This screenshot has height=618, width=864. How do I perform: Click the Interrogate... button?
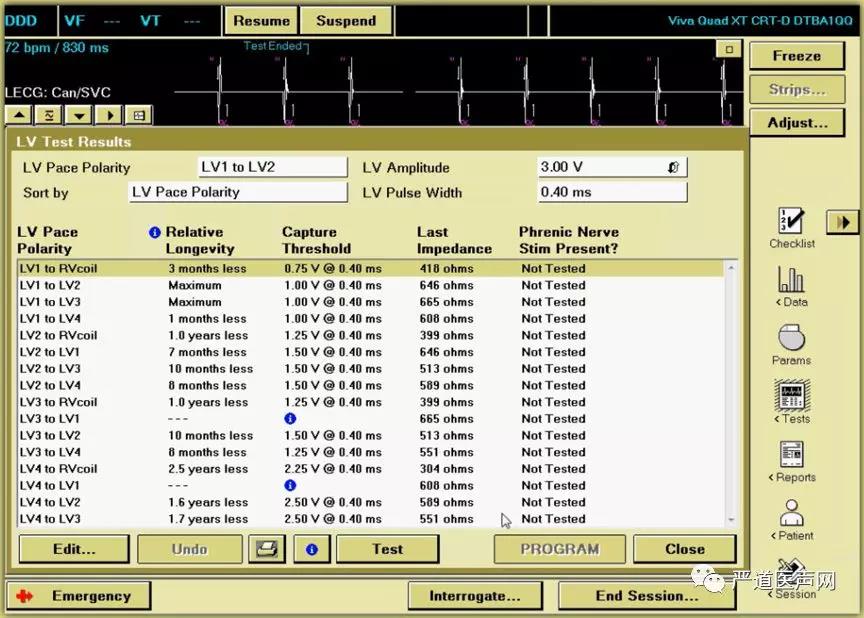point(475,596)
